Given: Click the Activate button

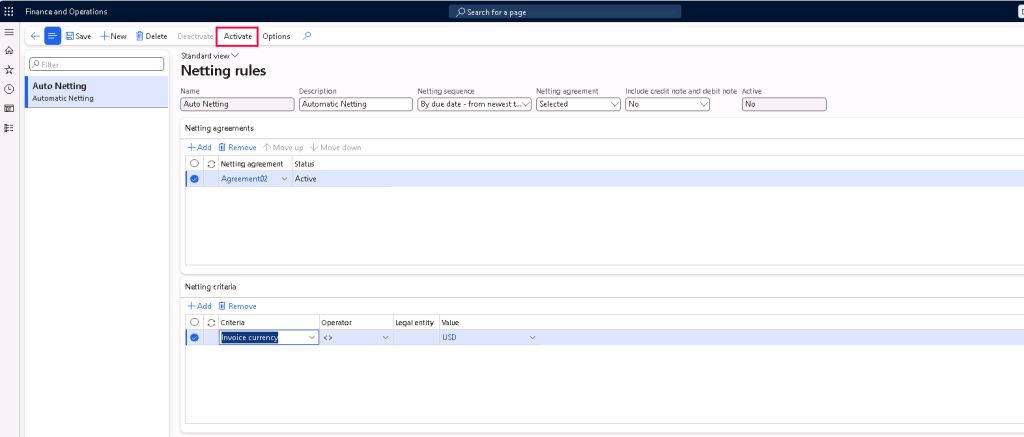Looking at the screenshot, I should pos(237,36).
